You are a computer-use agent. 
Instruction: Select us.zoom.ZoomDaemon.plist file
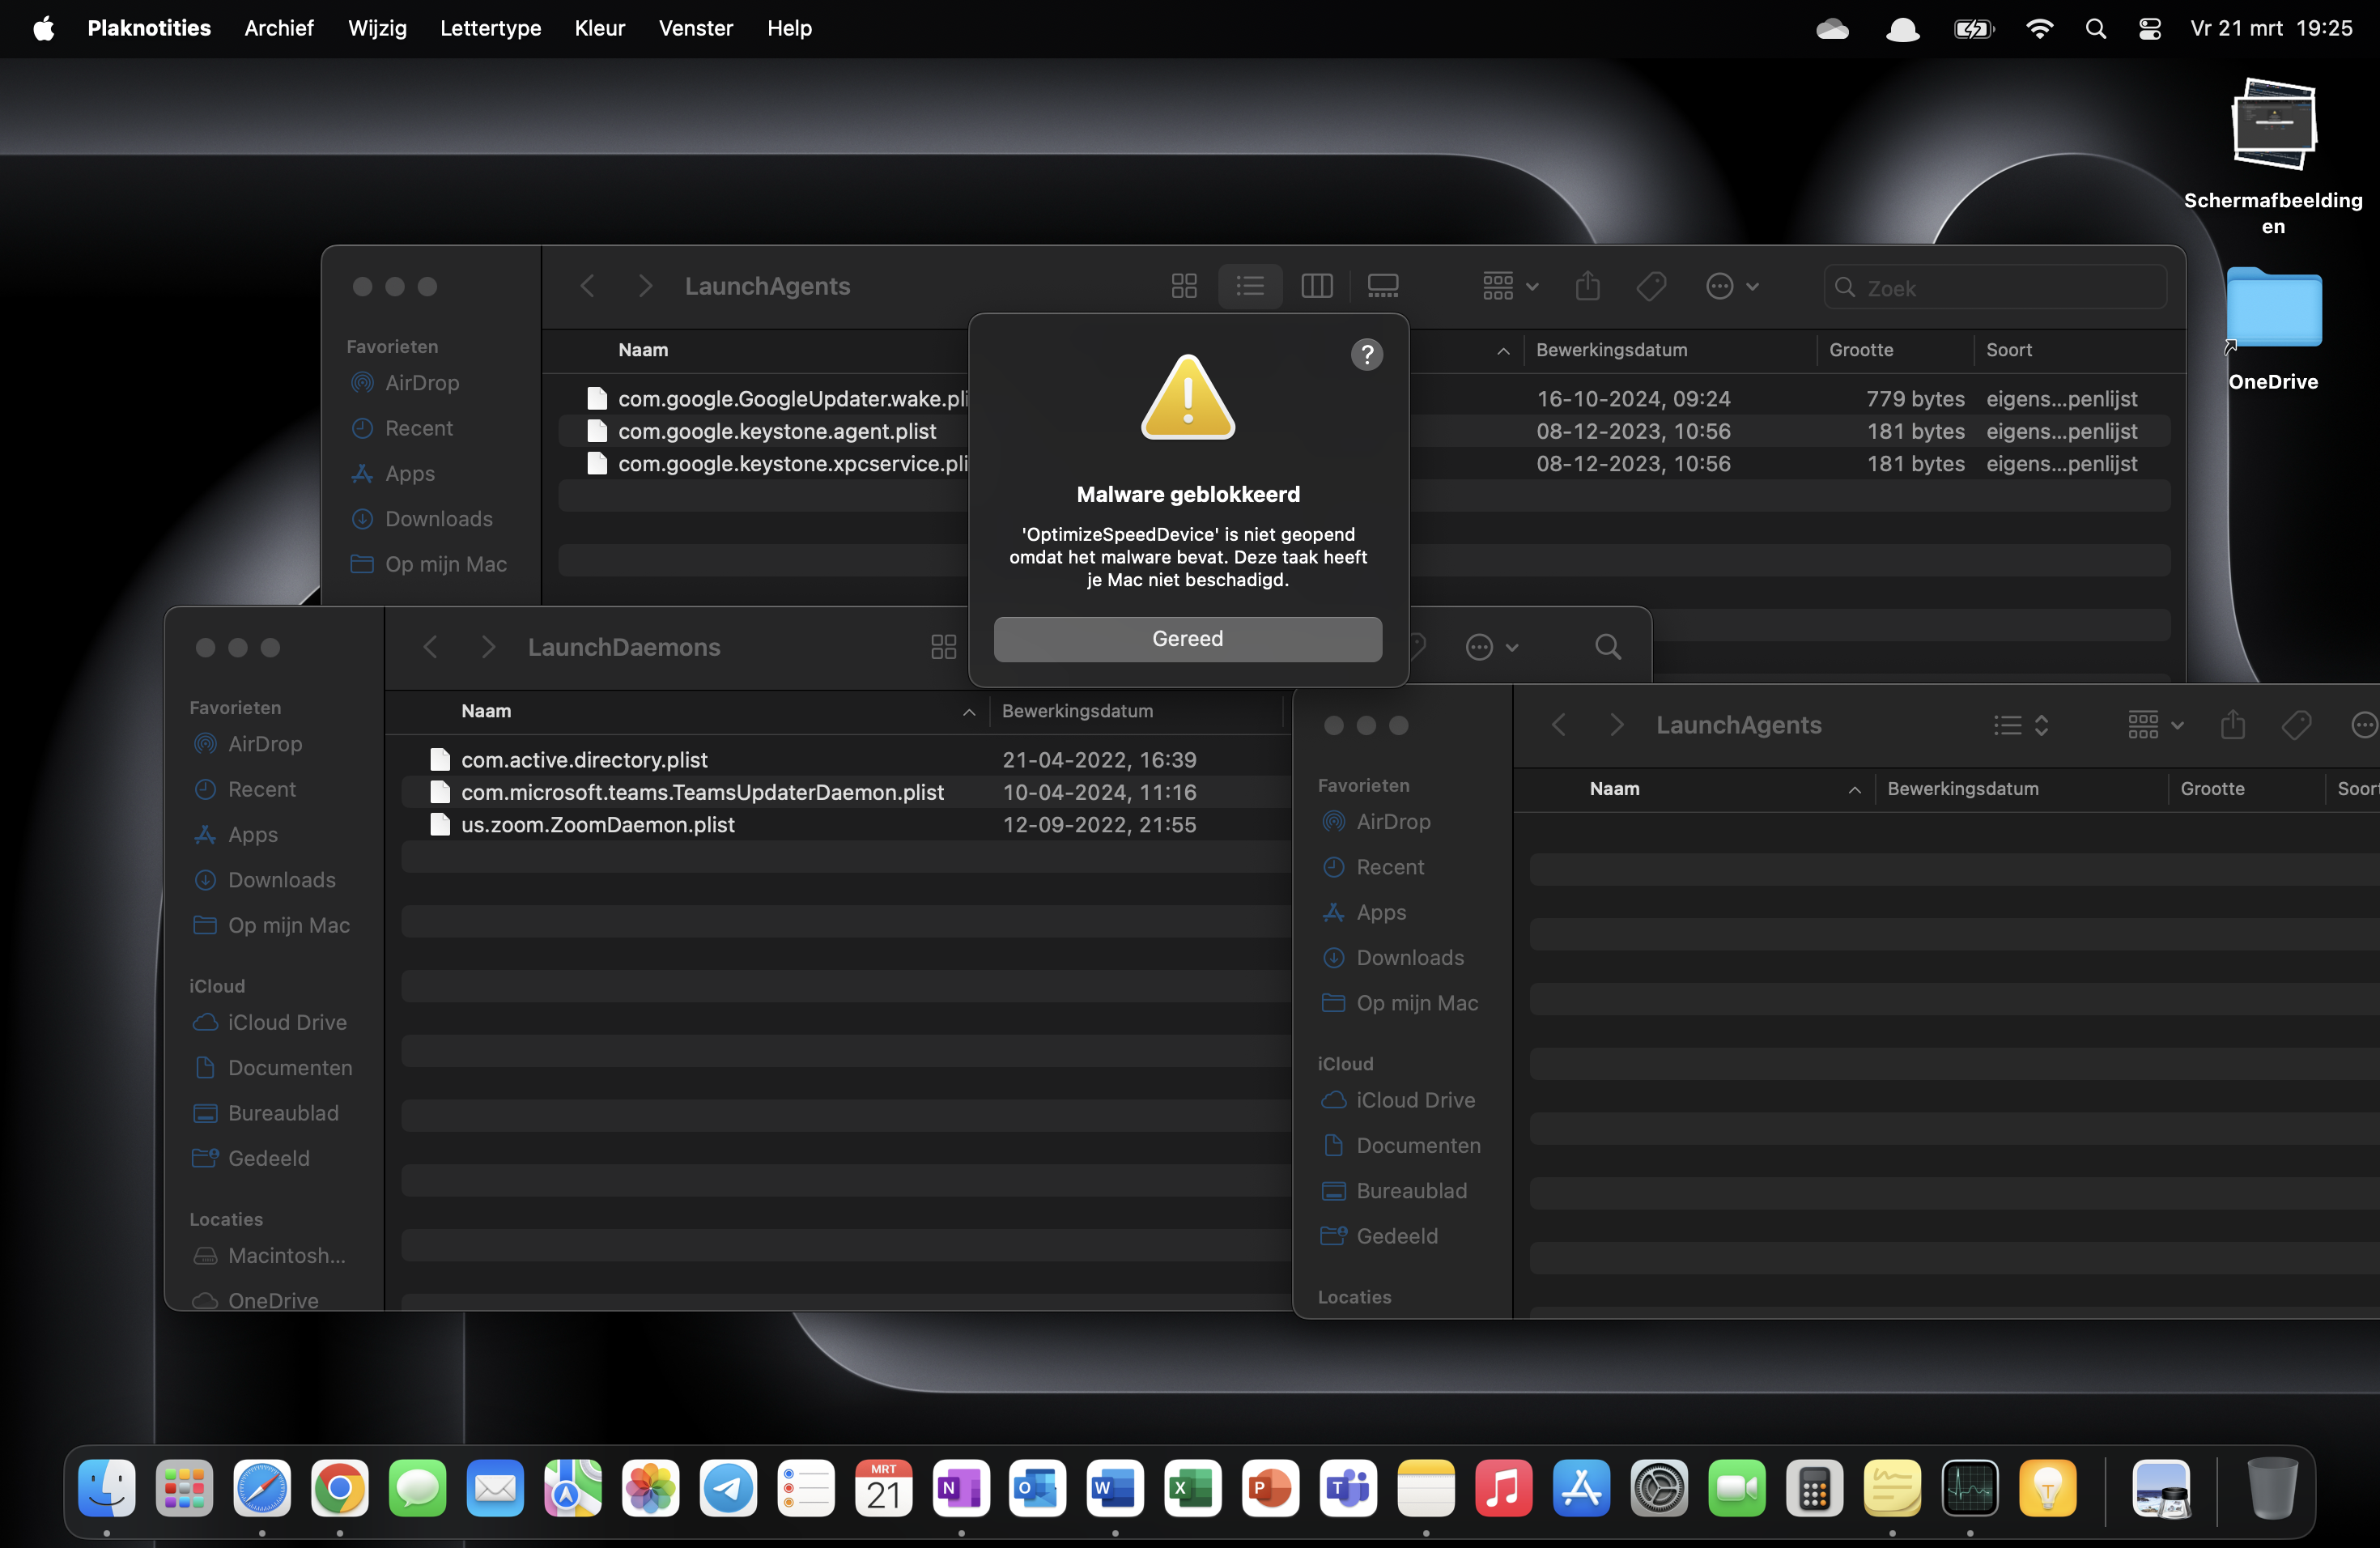(x=597, y=825)
